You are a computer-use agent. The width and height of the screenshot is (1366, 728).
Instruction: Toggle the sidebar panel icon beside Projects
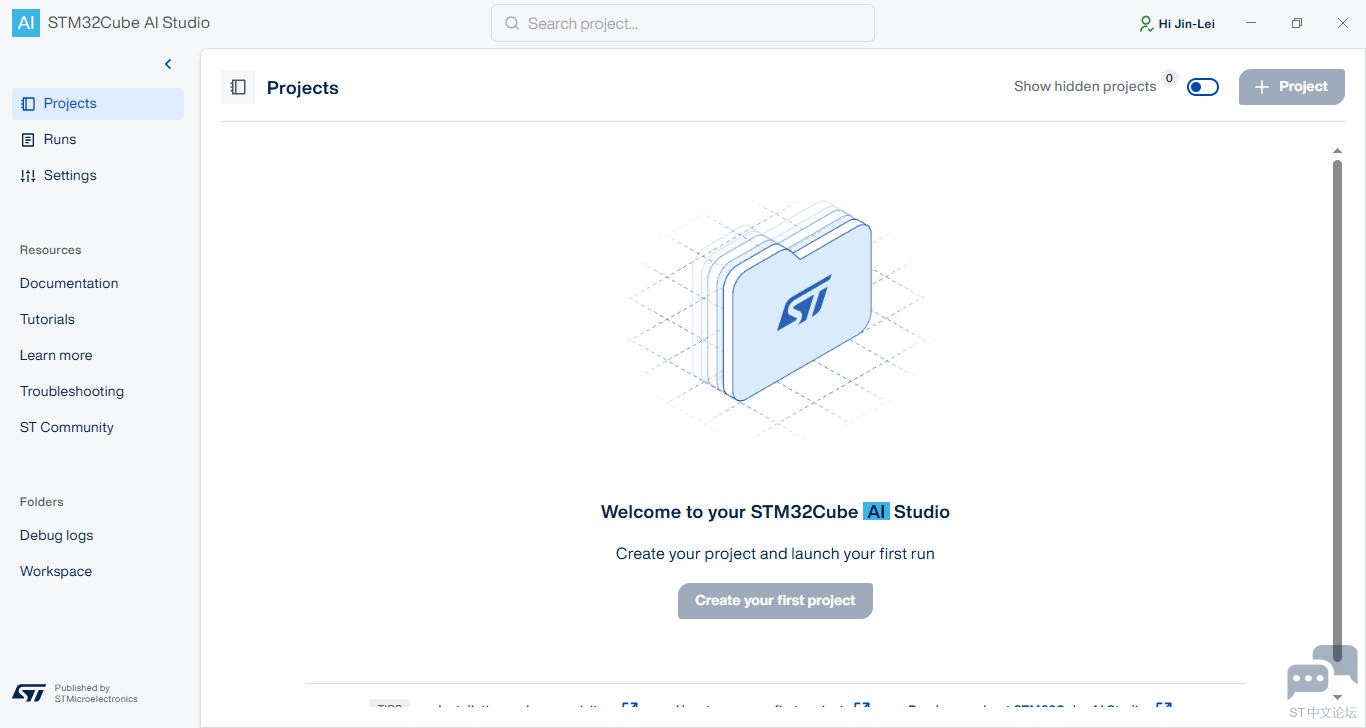click(x=238, y=88)
